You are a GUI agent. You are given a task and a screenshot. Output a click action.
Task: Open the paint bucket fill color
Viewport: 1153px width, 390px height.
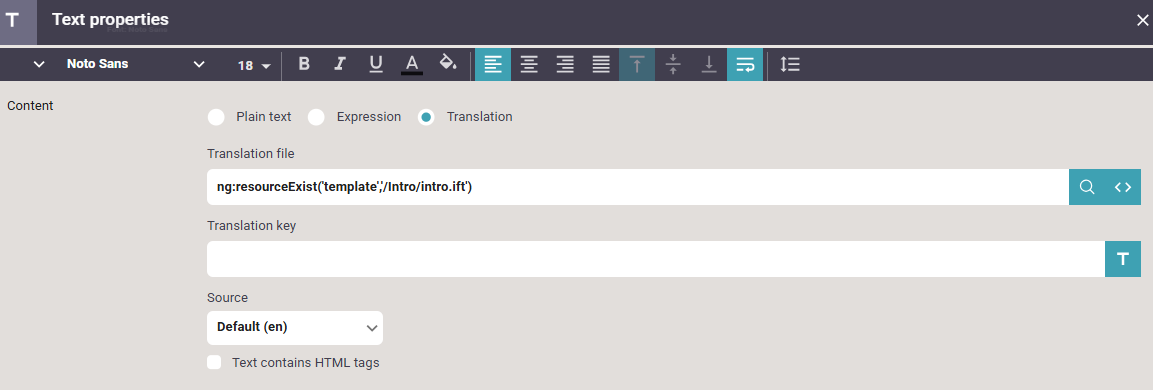[x=448, y=64]
